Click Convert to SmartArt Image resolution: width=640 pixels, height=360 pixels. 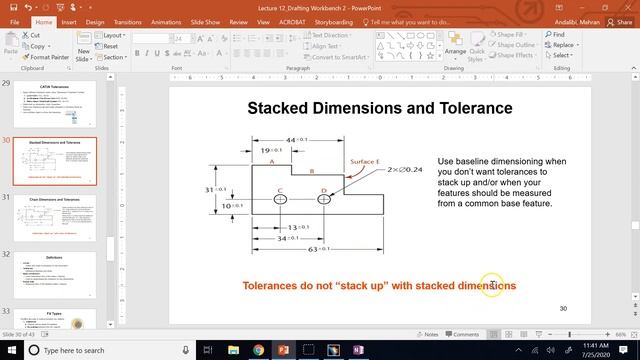point(336,57)
